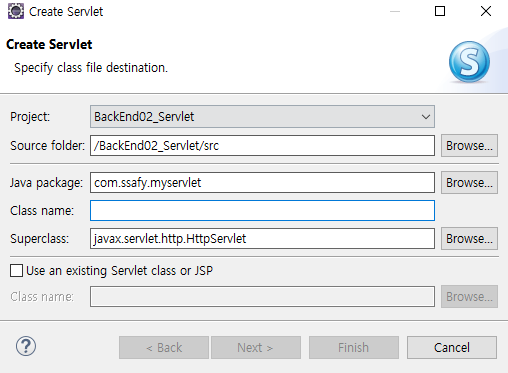The height and width of the screenshot is (373, 508).
Task: Minimize the Create Servlet dialog
Action: click(395, 11)
